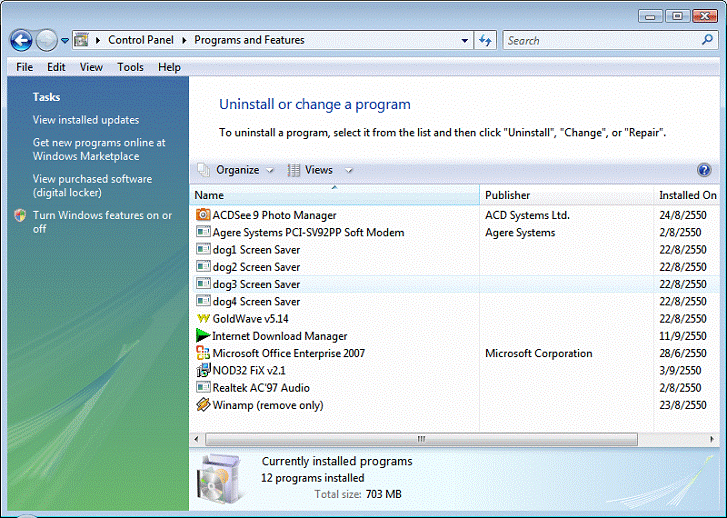
Task: Open the Tools menu
Action: 130,67
